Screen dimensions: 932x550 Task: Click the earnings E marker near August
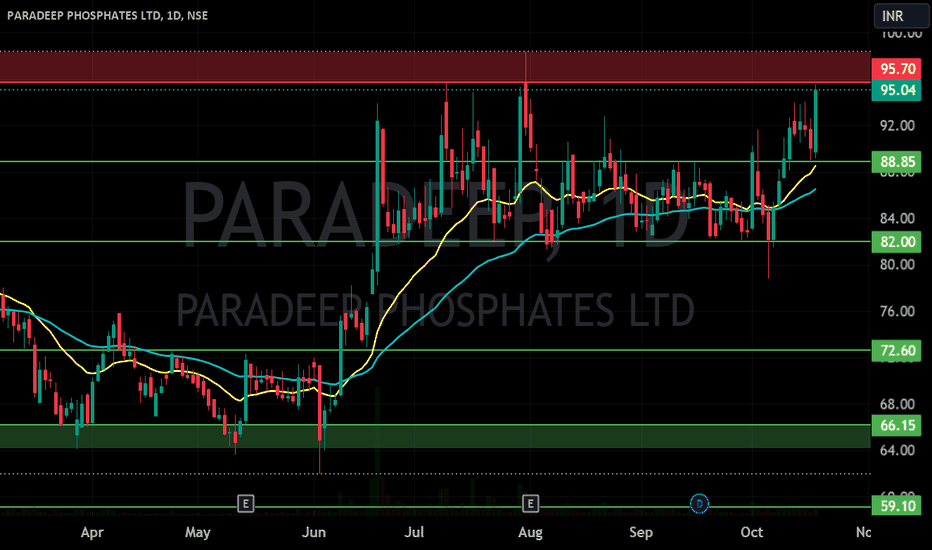click(x=530, y=504)
